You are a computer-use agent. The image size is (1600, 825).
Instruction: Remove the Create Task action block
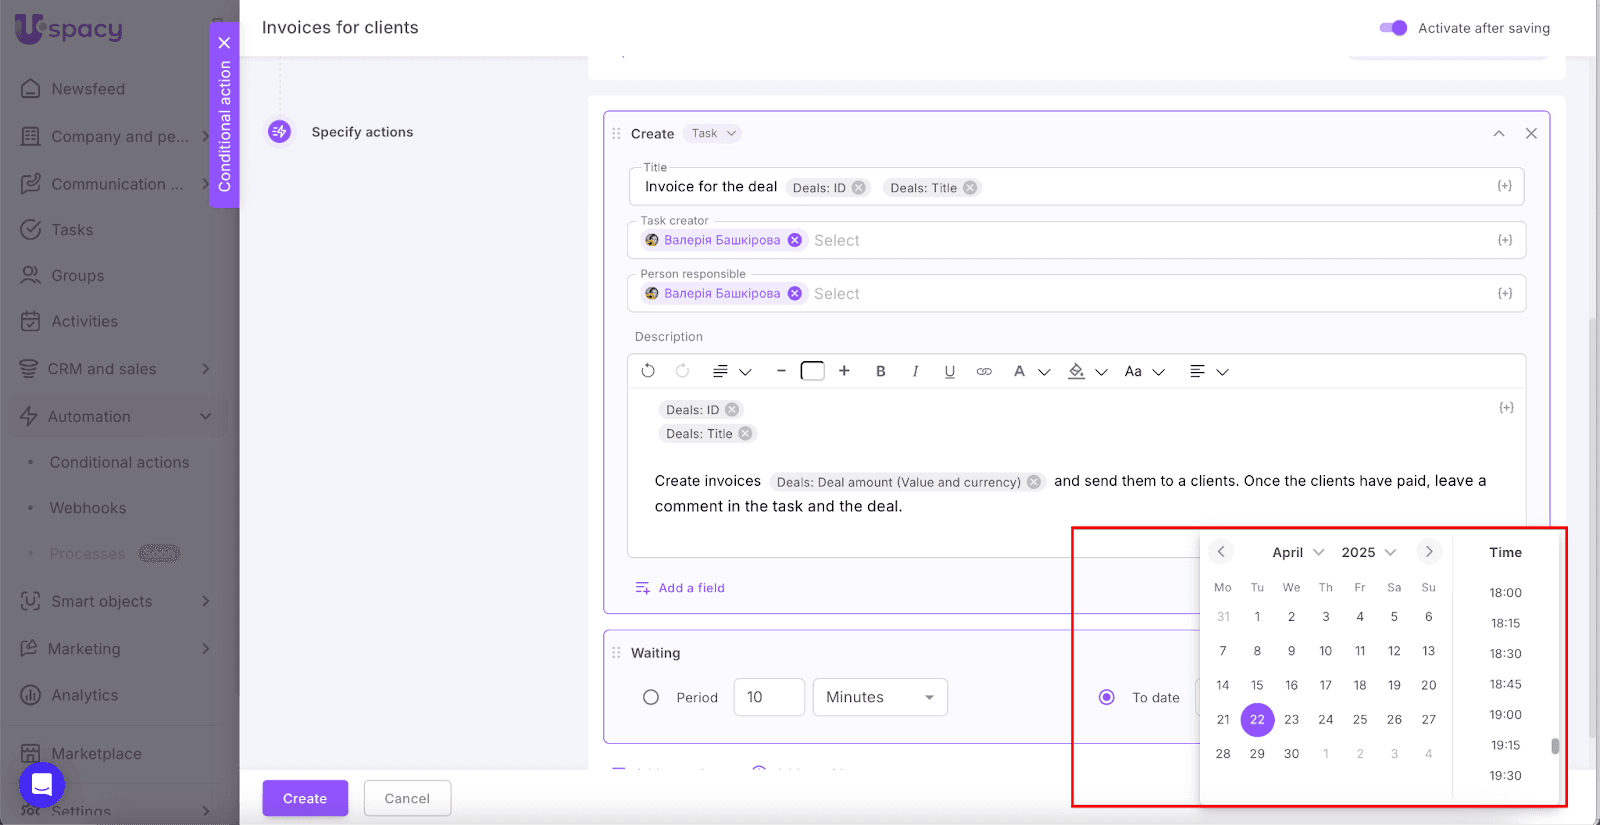pos(1530,133)
